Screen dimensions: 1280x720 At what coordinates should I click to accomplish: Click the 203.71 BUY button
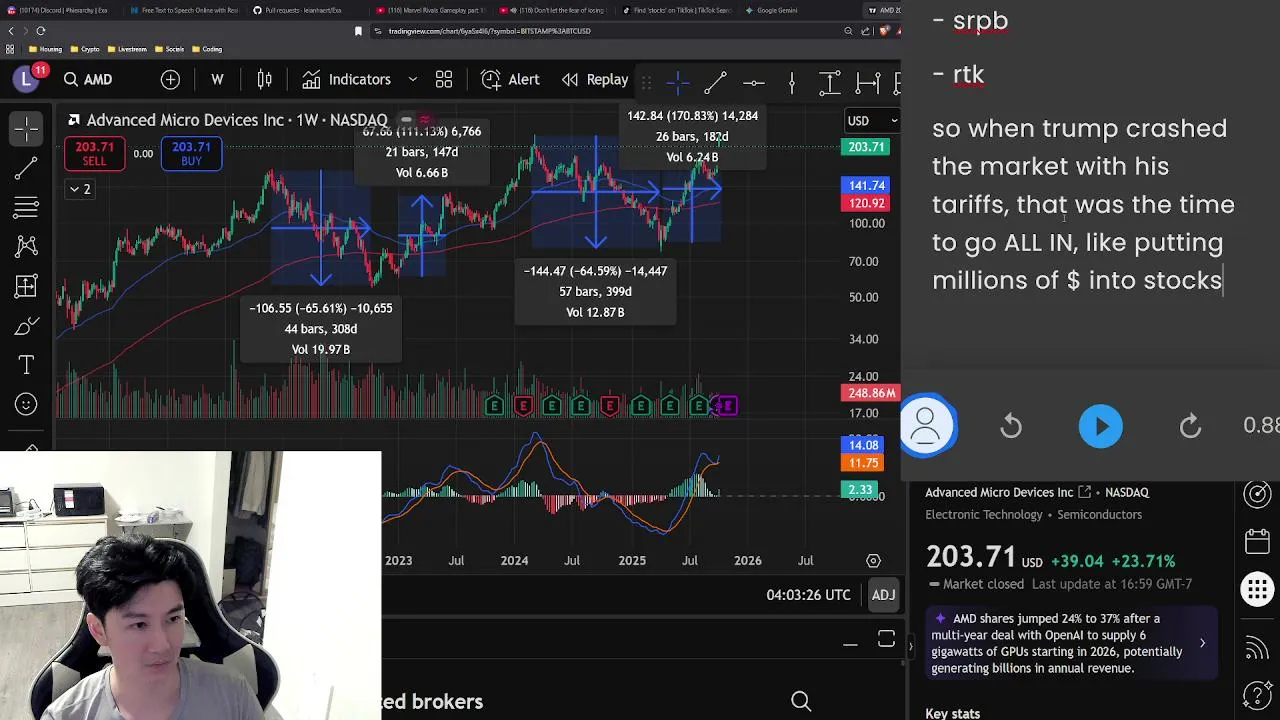coord(191,153)
